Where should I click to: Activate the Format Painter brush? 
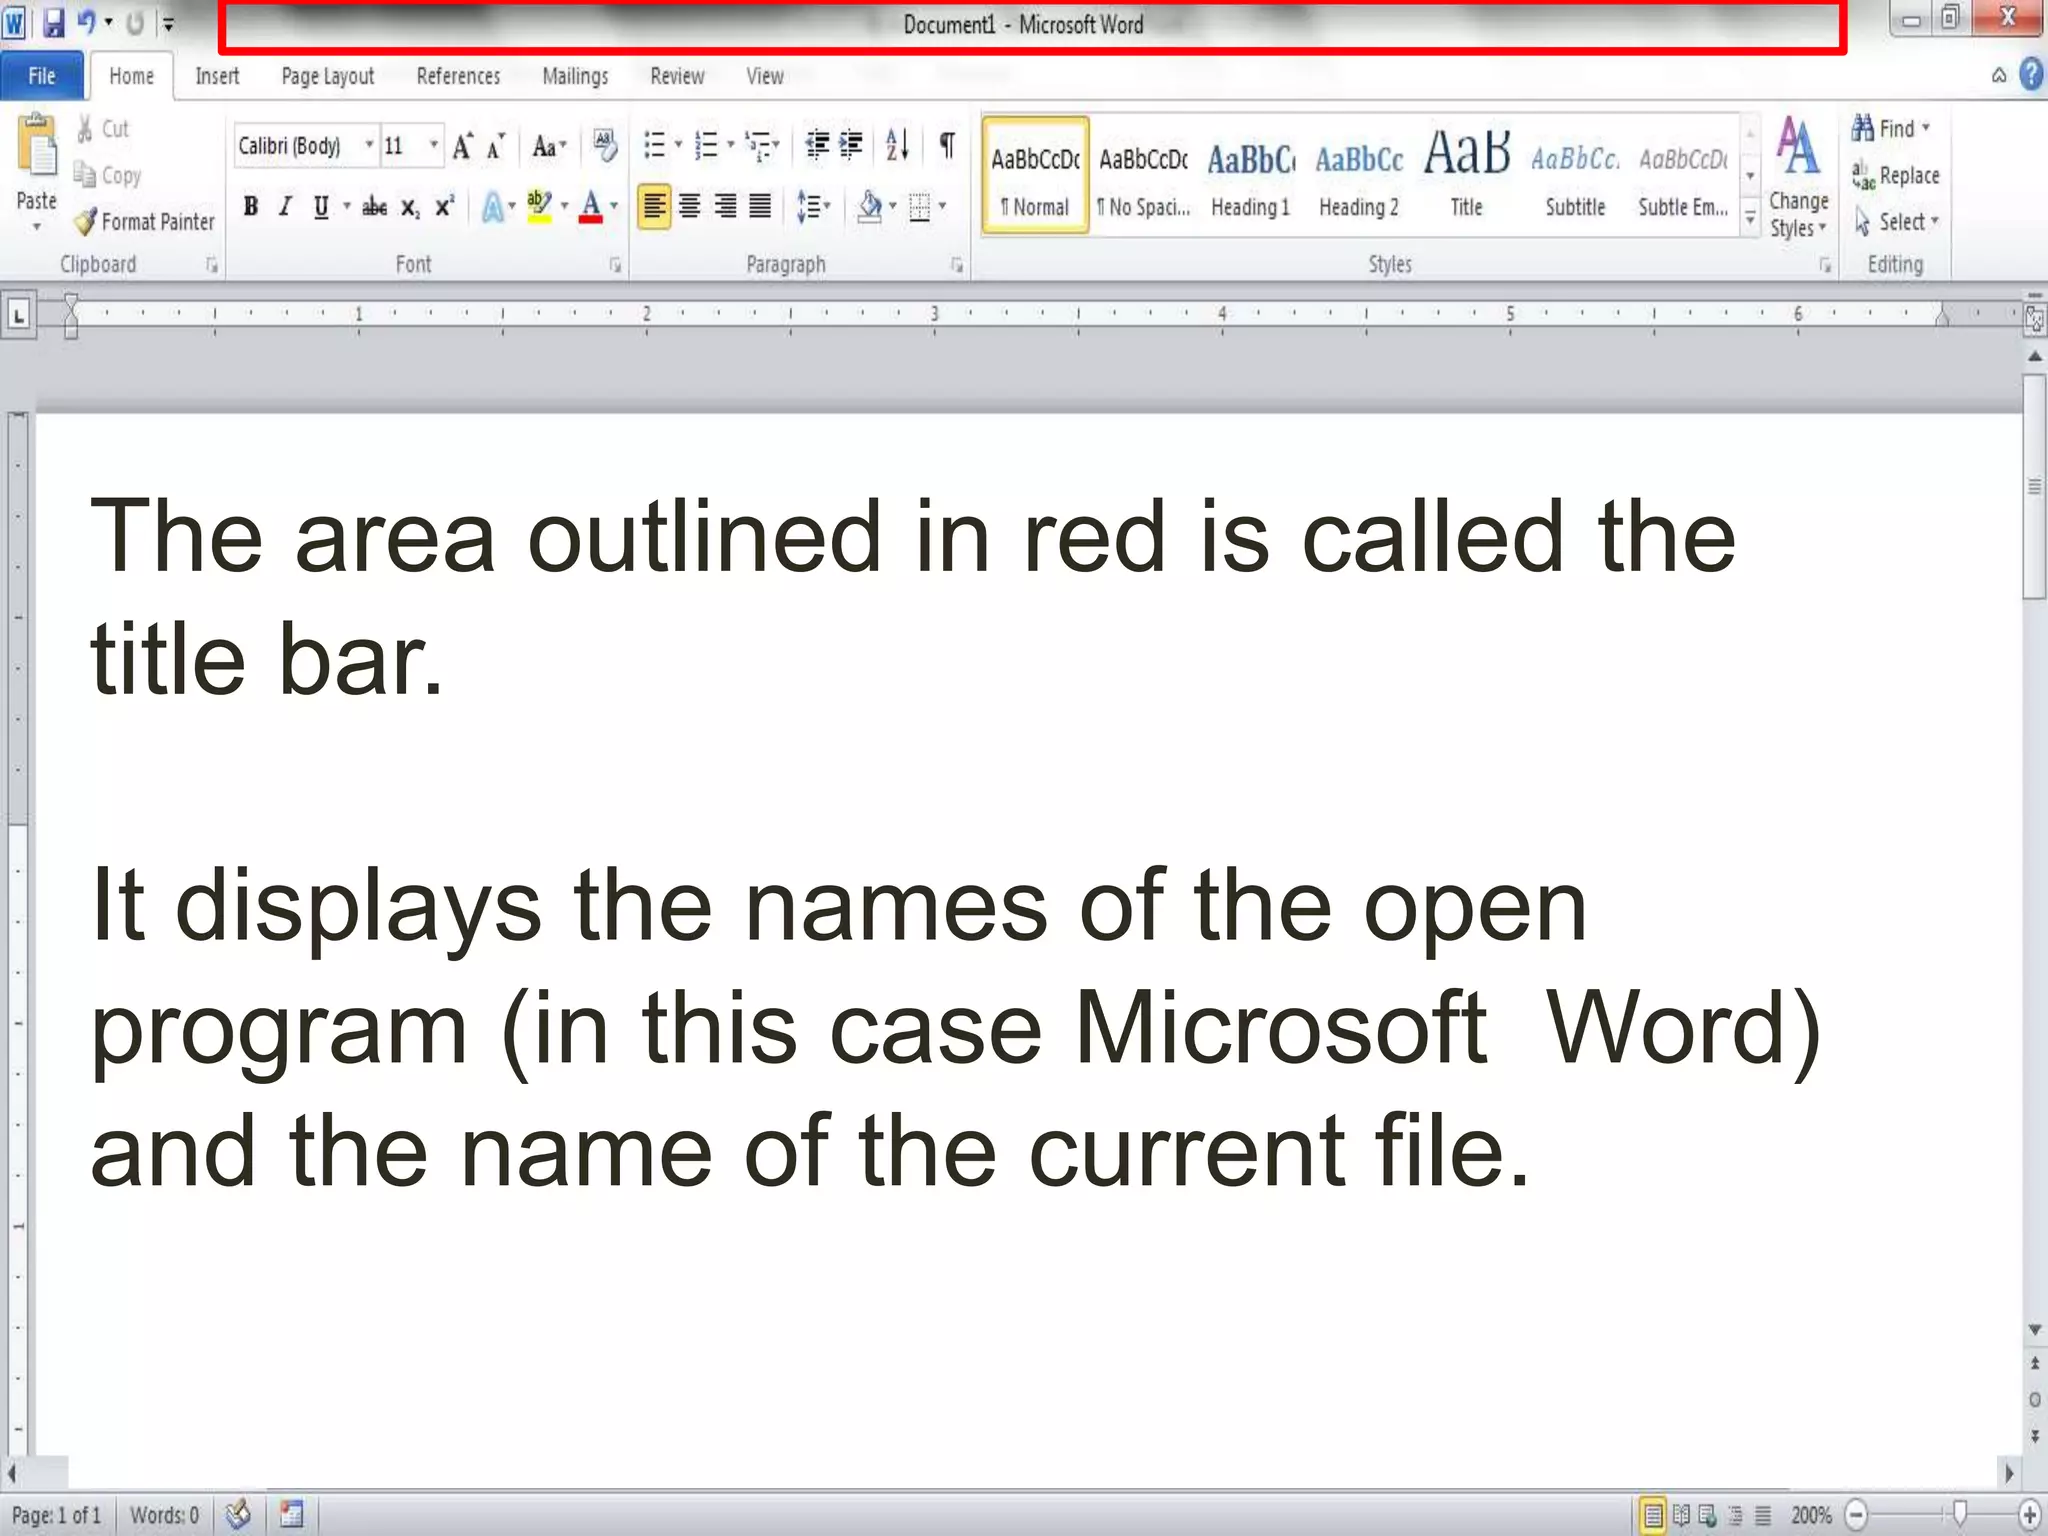[x=145, y=221]
